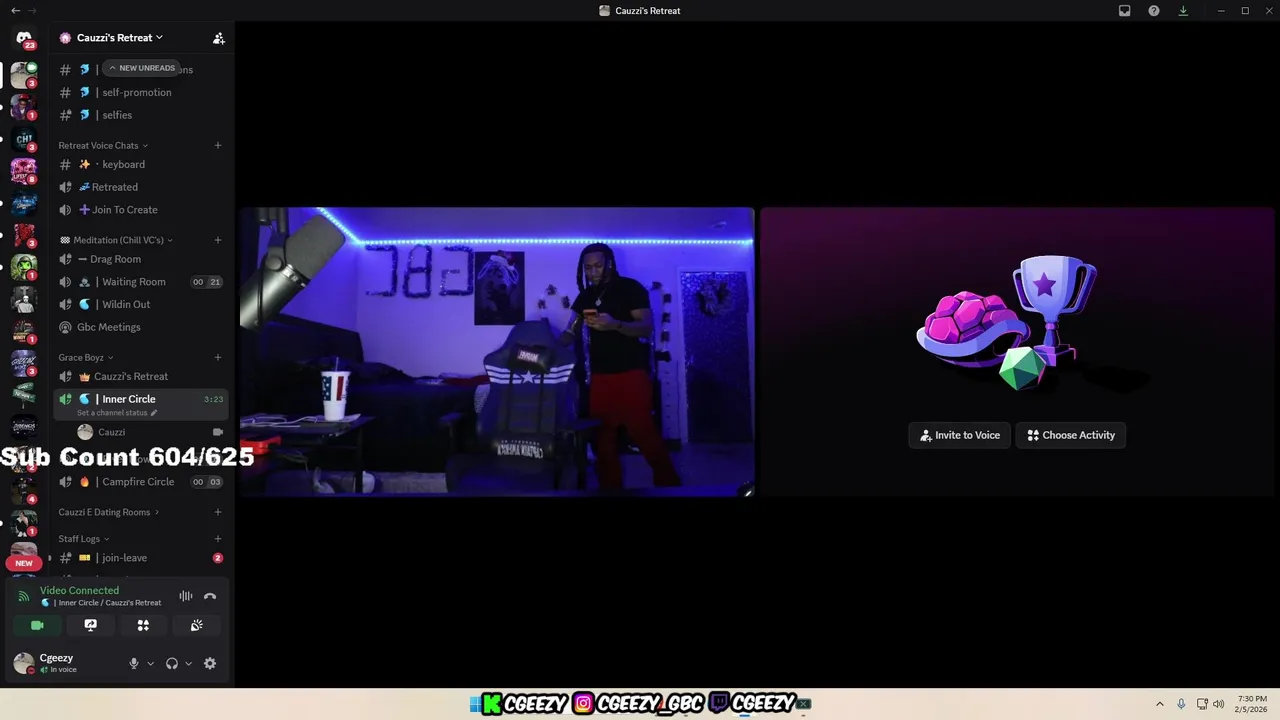This screenshot has height=720, width=1280.
Task: Collapse the Staff Logs category
Action: click(84, 539)
